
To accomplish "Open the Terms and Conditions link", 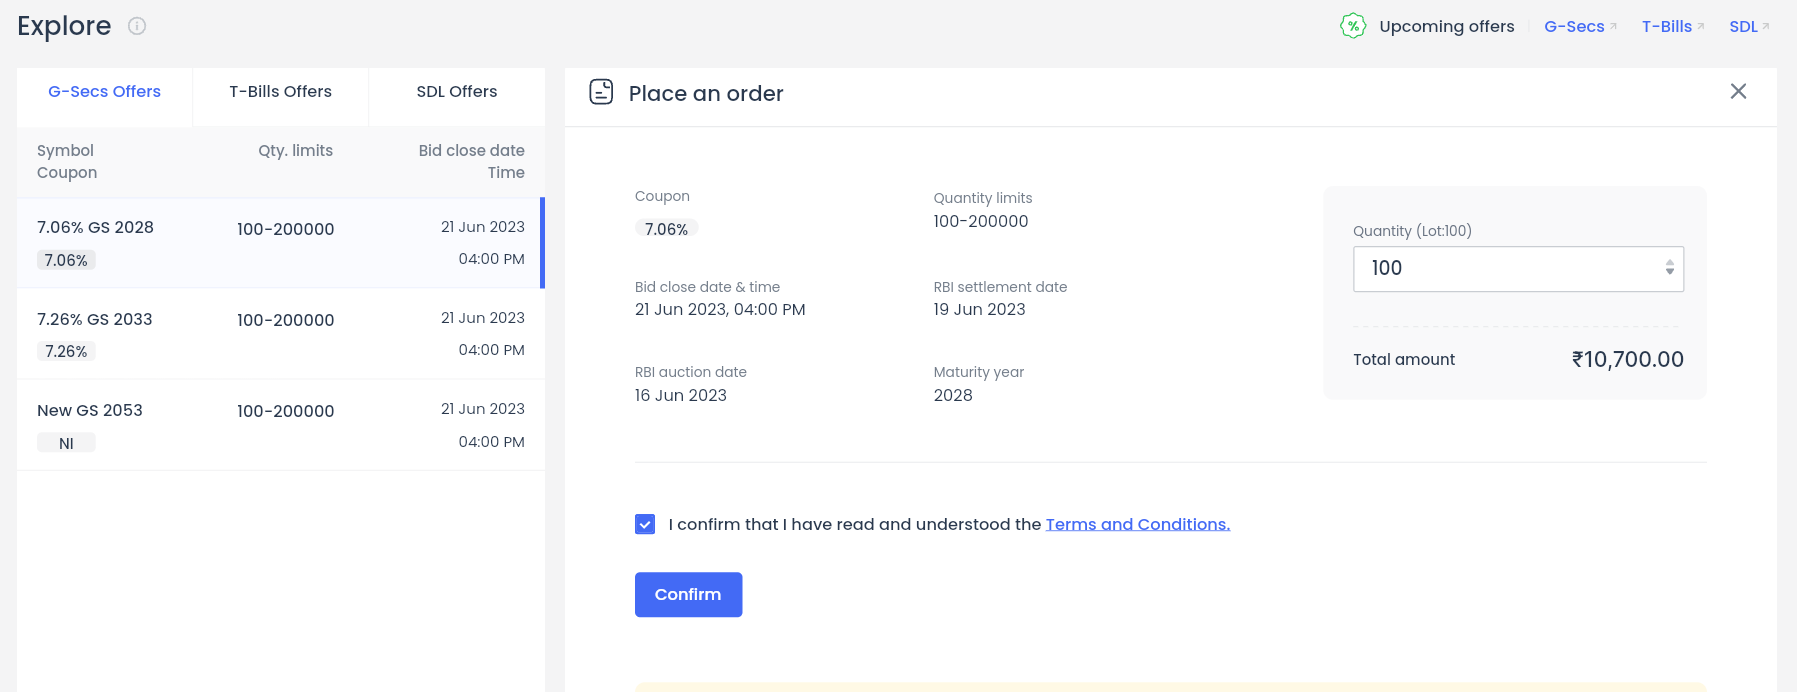I will 1137,524.
